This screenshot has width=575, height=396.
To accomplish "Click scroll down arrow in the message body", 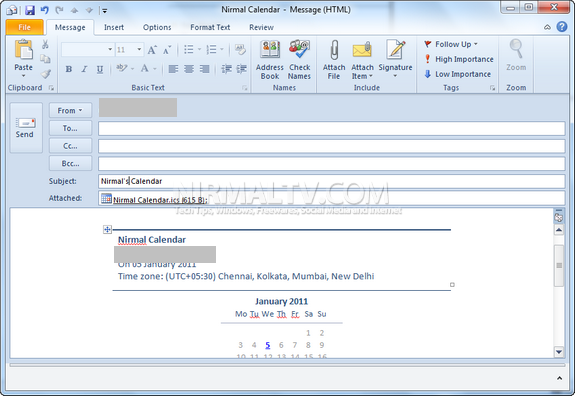I will (559, 352).
